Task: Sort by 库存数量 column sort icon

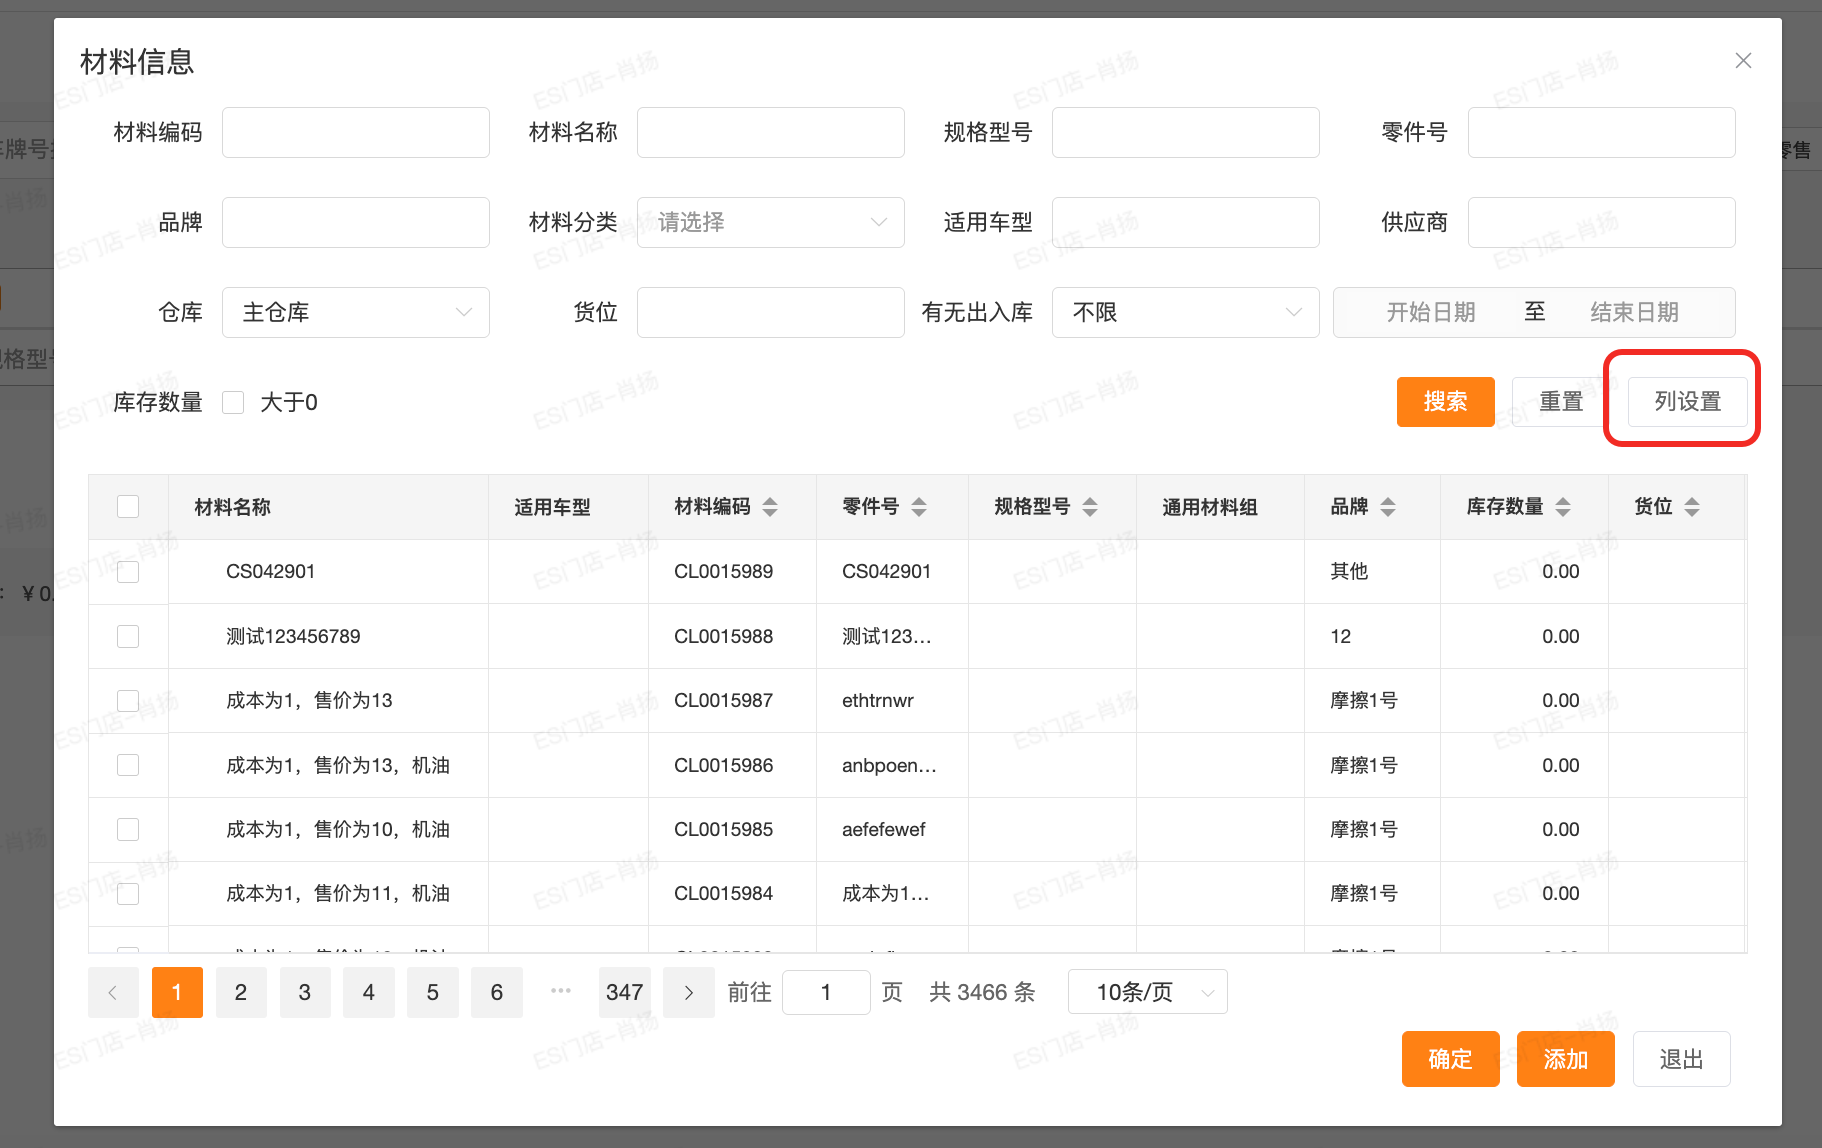Action: [1562, 507]
